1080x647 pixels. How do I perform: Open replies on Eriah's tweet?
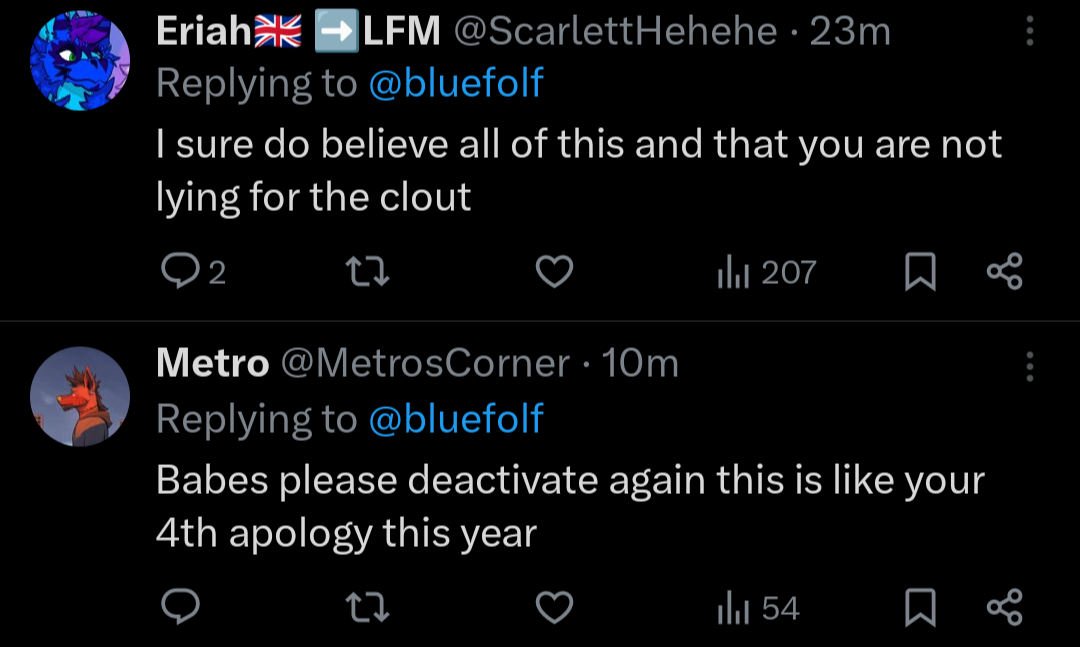click(193, 271)
